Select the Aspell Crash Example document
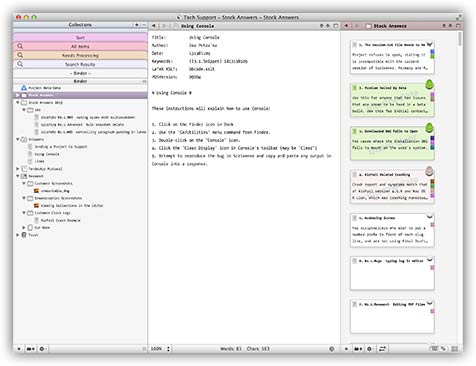476x366 pixels. pyautogui.click(x=60, y=220)
